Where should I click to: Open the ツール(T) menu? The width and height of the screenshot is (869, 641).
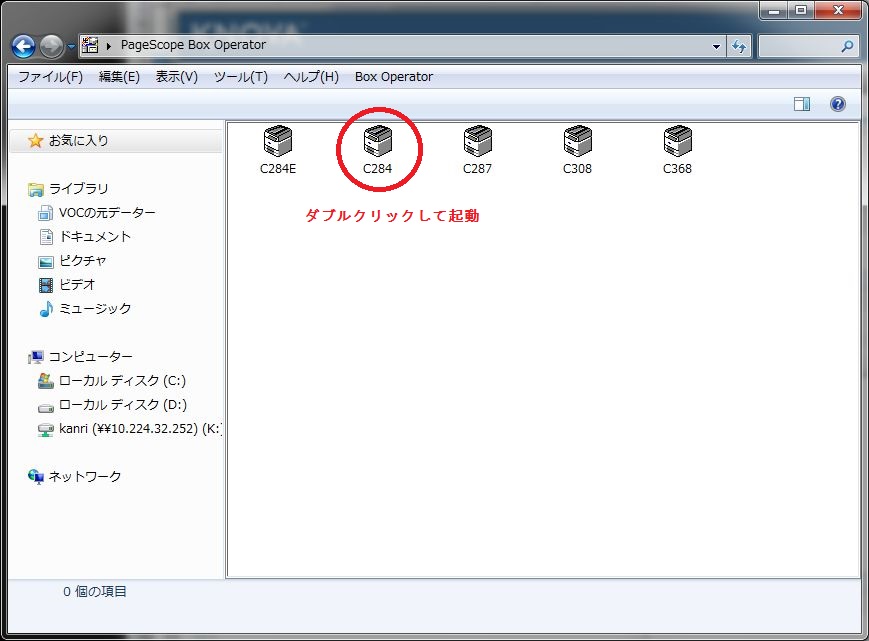(240, 77)
